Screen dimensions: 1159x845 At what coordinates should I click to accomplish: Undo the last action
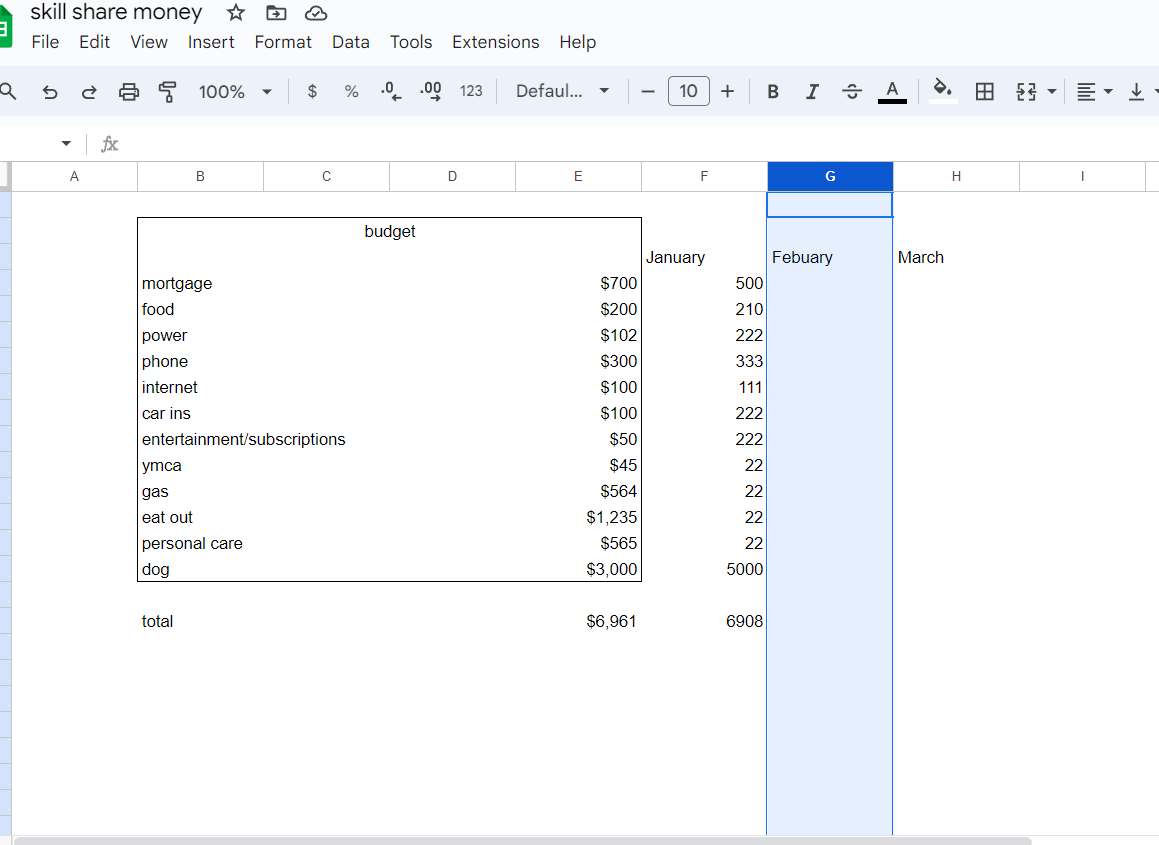(x=50, y=92)
